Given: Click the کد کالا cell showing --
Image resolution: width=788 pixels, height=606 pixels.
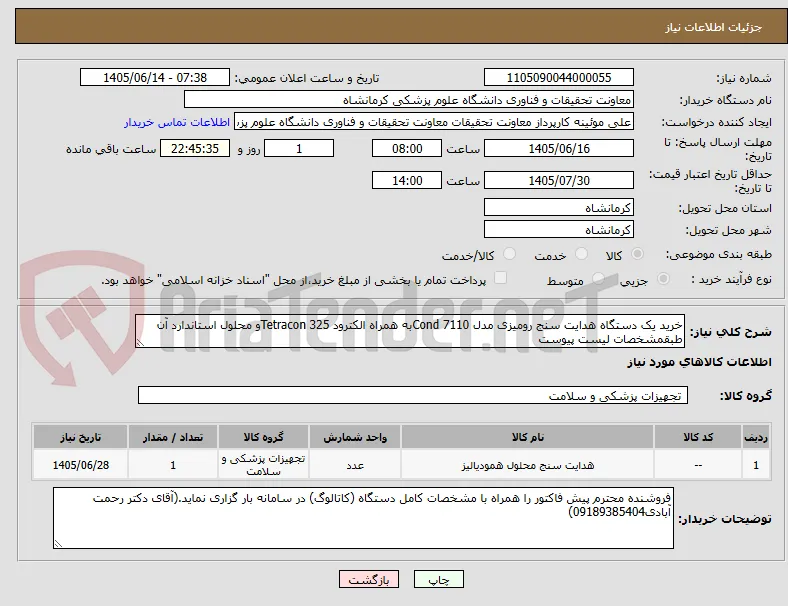Looking at the screenshot, I should (698, 465).
